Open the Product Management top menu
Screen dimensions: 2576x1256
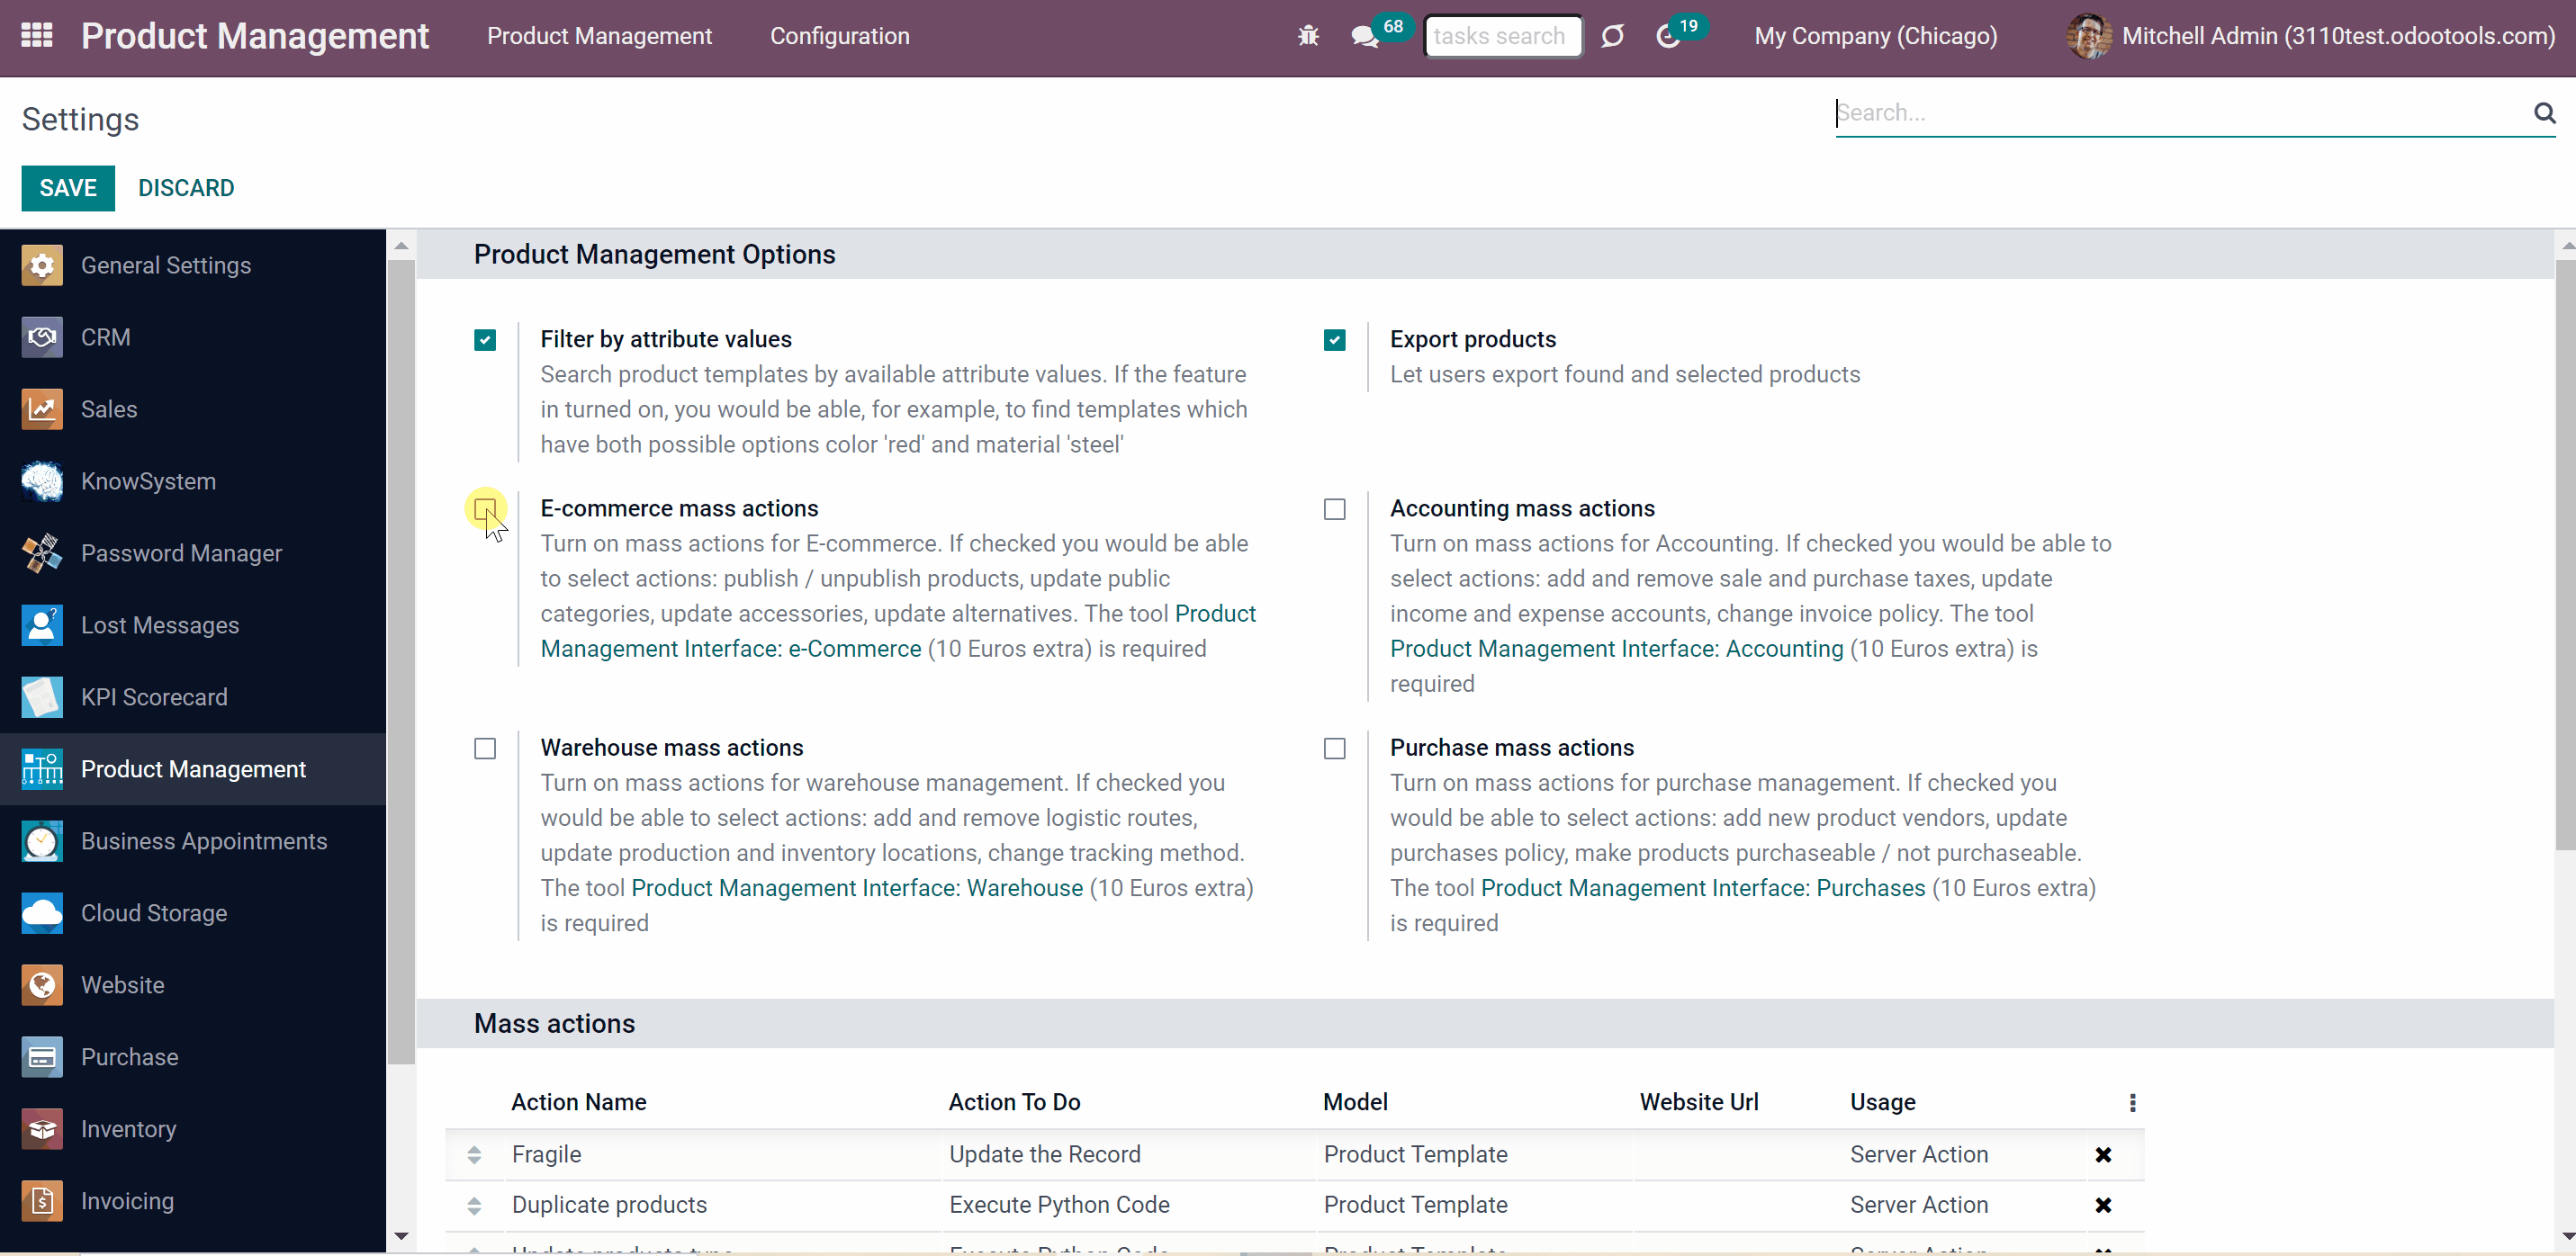pos(599,36)
